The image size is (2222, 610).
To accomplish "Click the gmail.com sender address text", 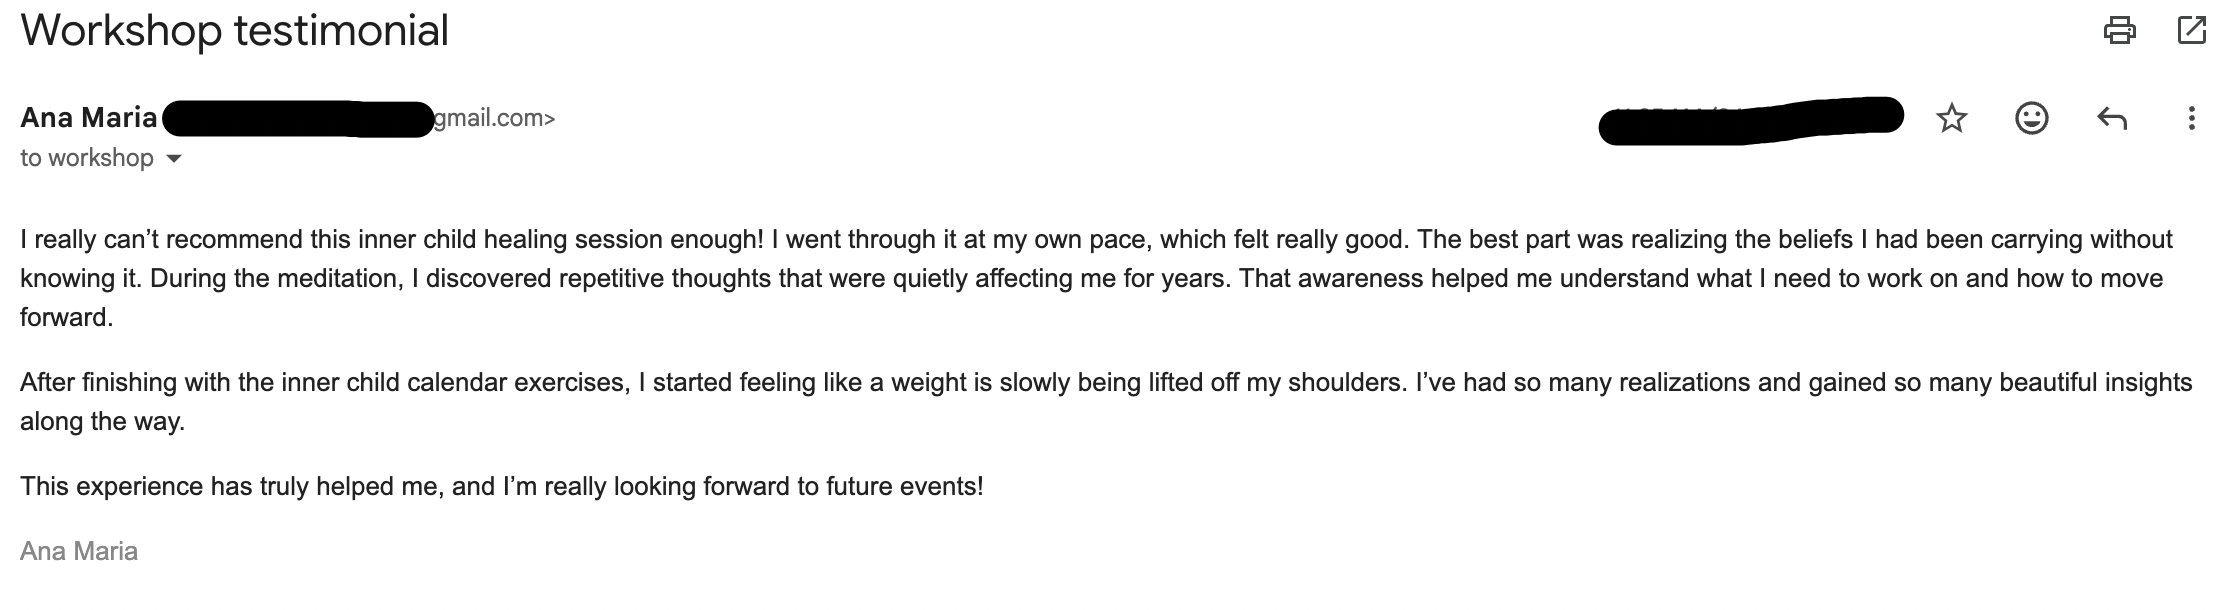I will pyautogui.click(x=494, y=118).
